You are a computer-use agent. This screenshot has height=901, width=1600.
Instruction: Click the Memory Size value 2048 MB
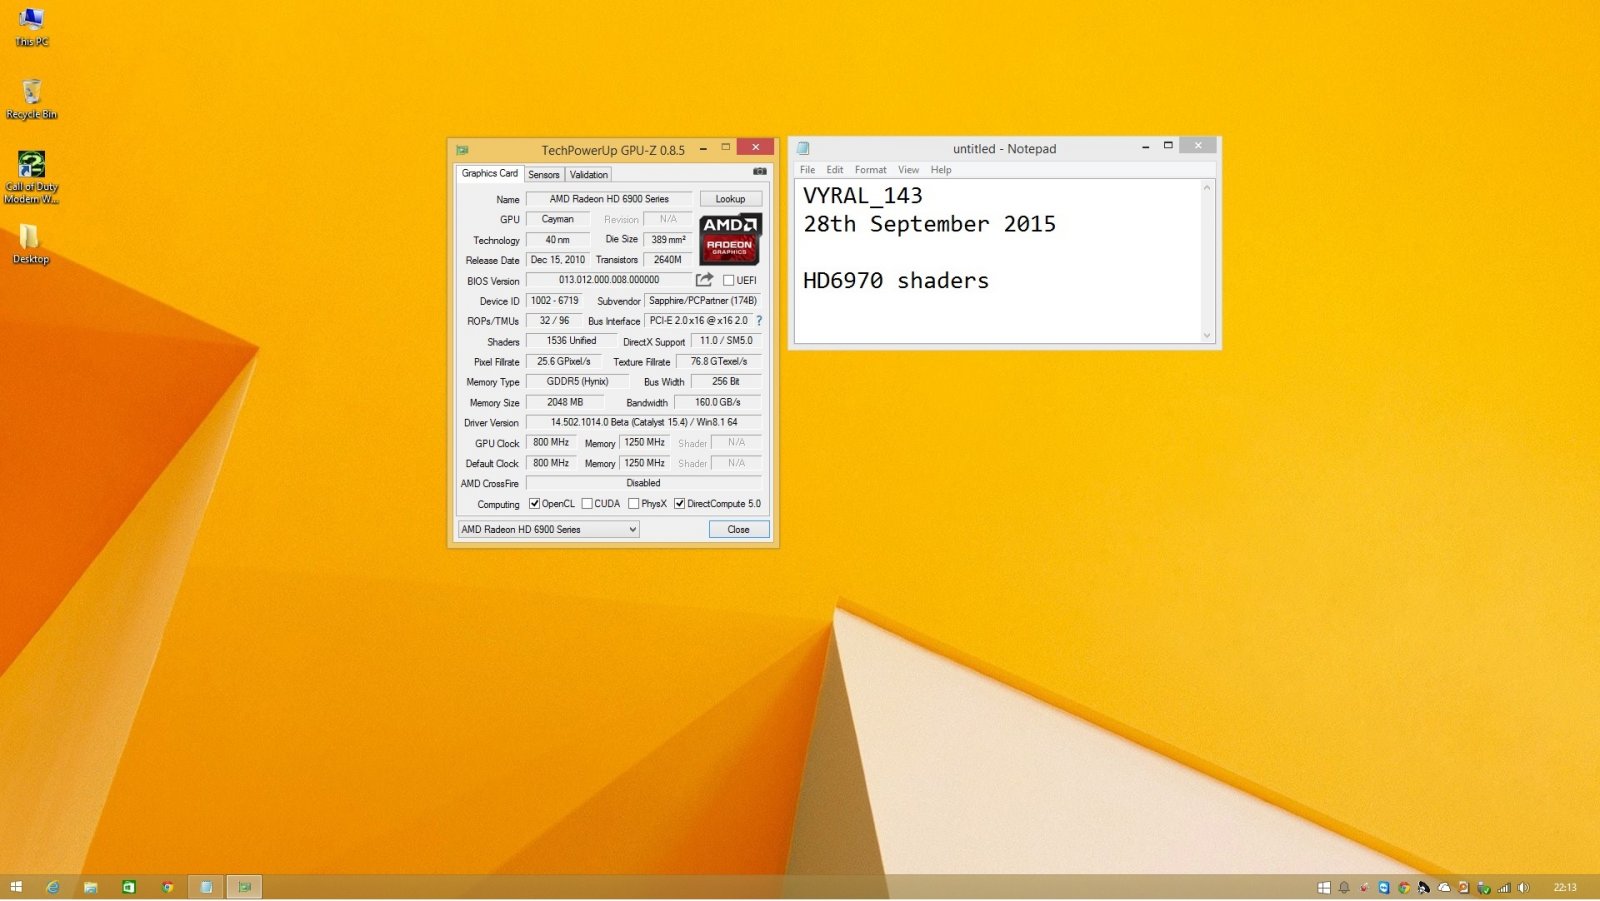click(565, 402)
